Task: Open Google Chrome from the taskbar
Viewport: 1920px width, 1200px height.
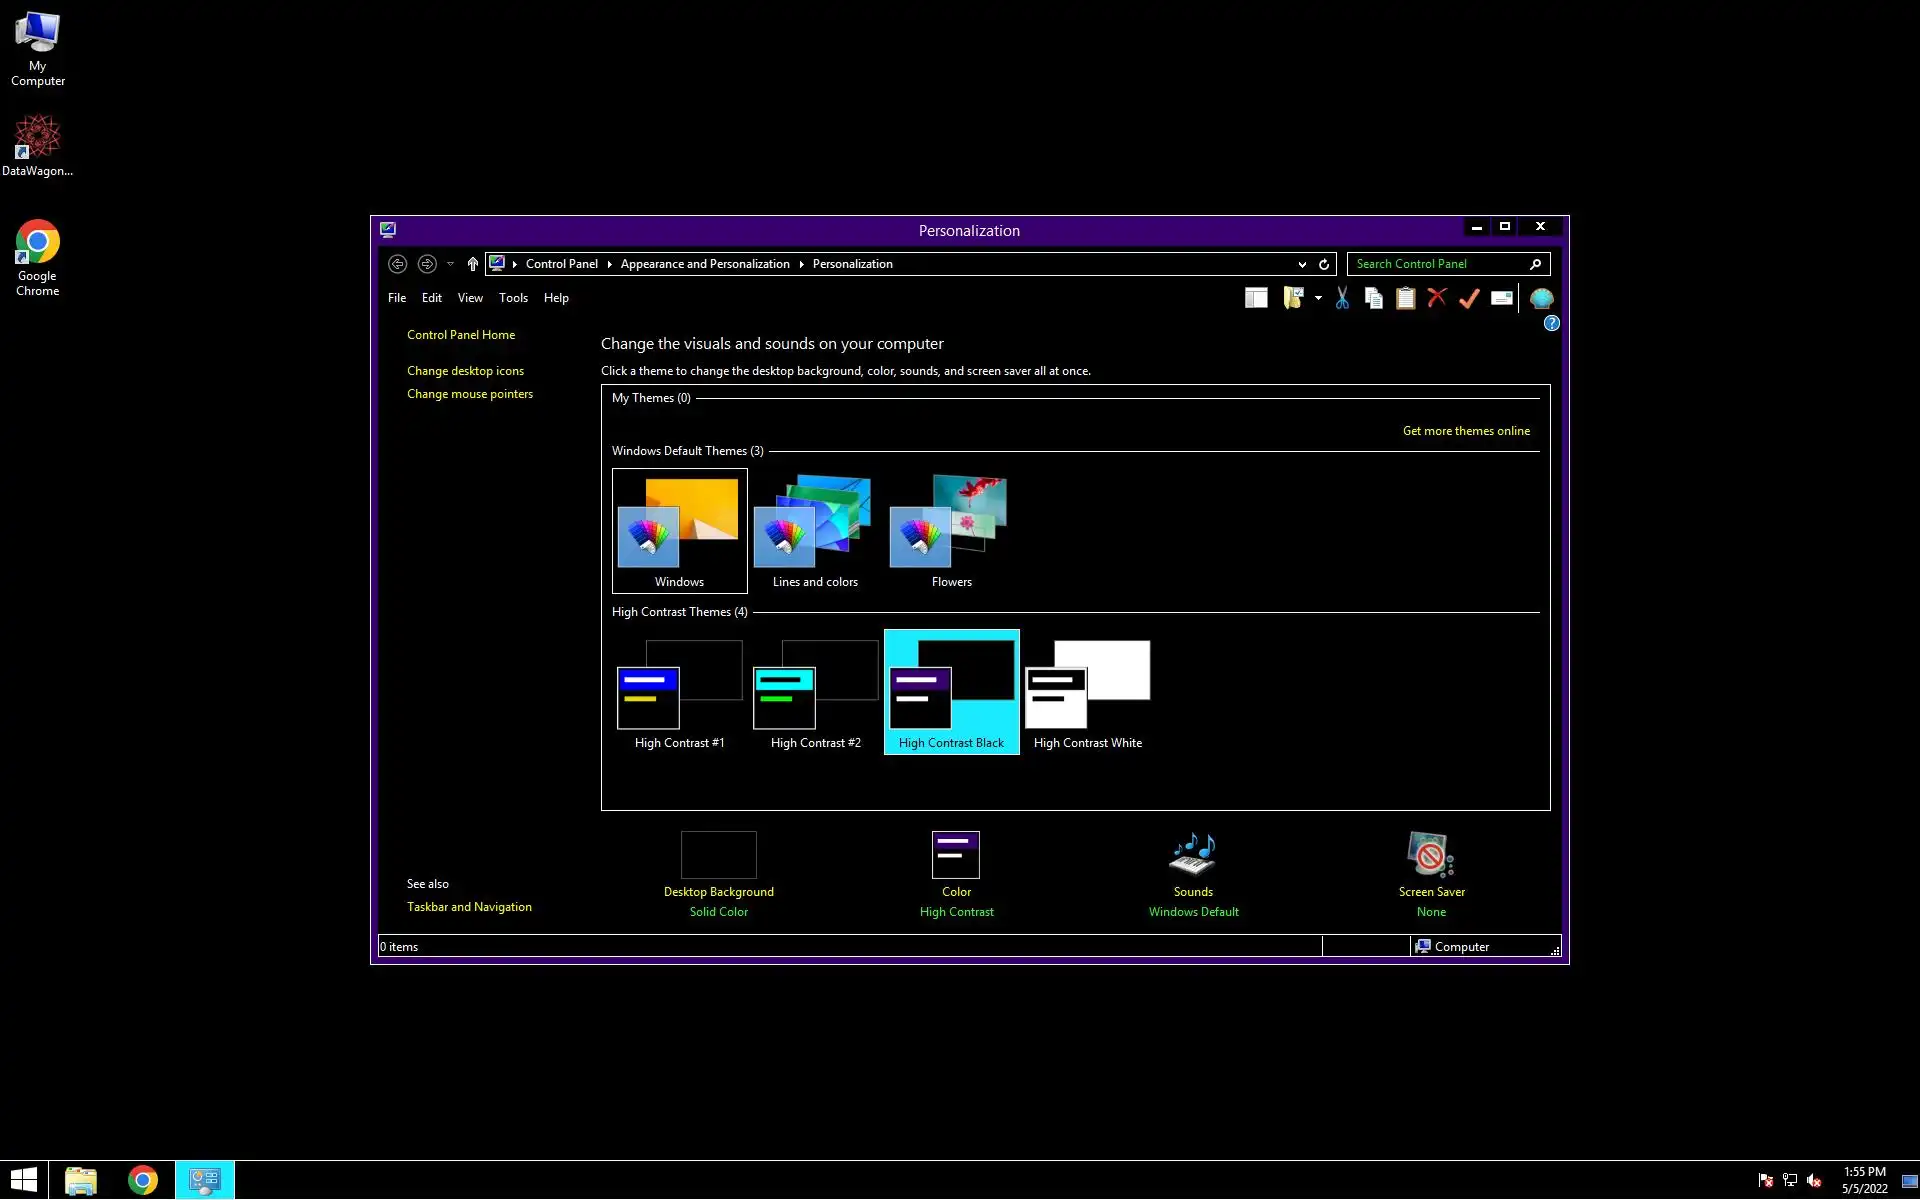Action: click(x=143, y=1180)
